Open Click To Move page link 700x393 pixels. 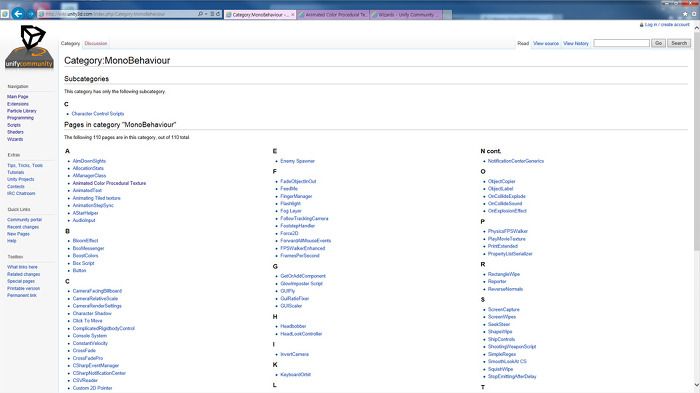click(88, 321)
